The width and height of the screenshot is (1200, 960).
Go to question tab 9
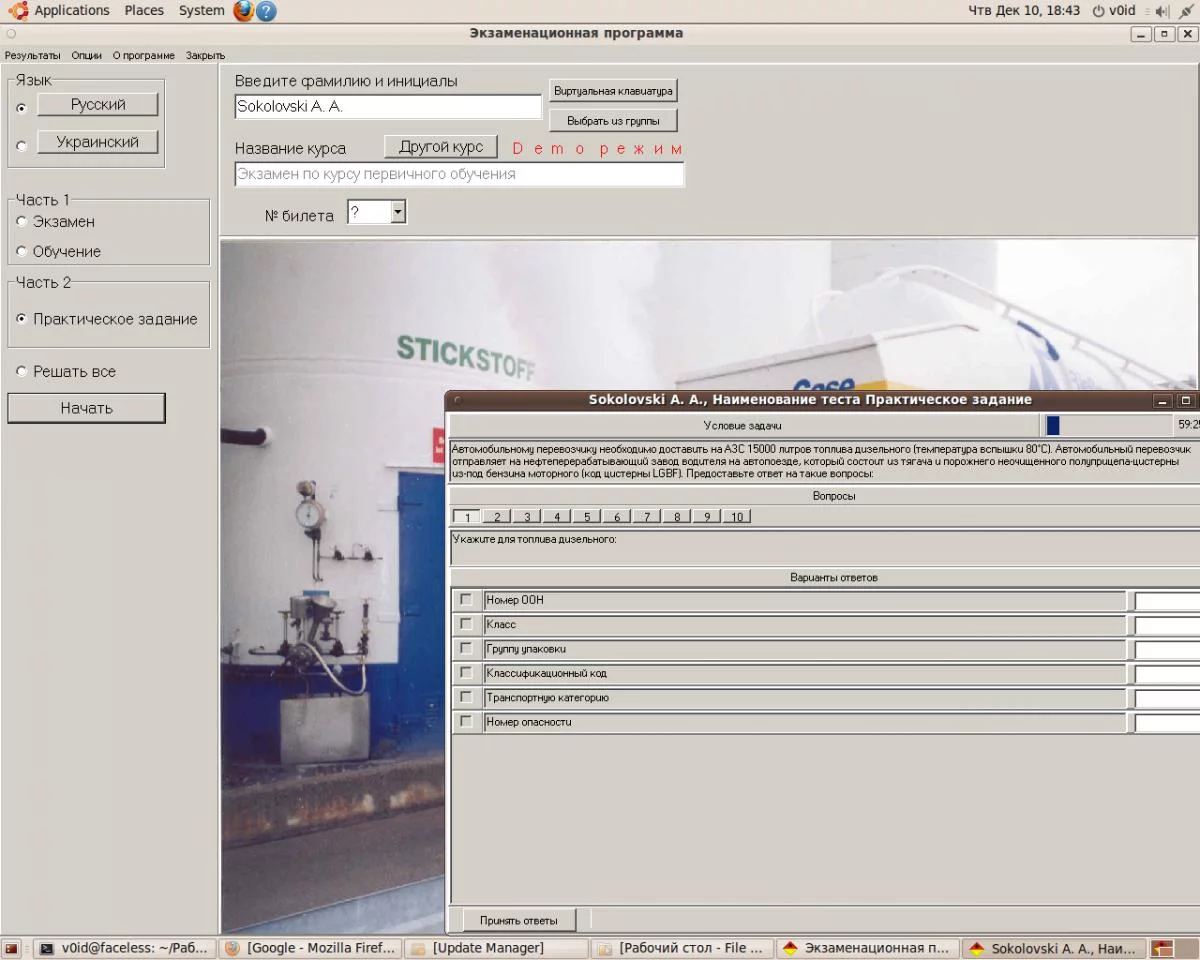point(706,517)
